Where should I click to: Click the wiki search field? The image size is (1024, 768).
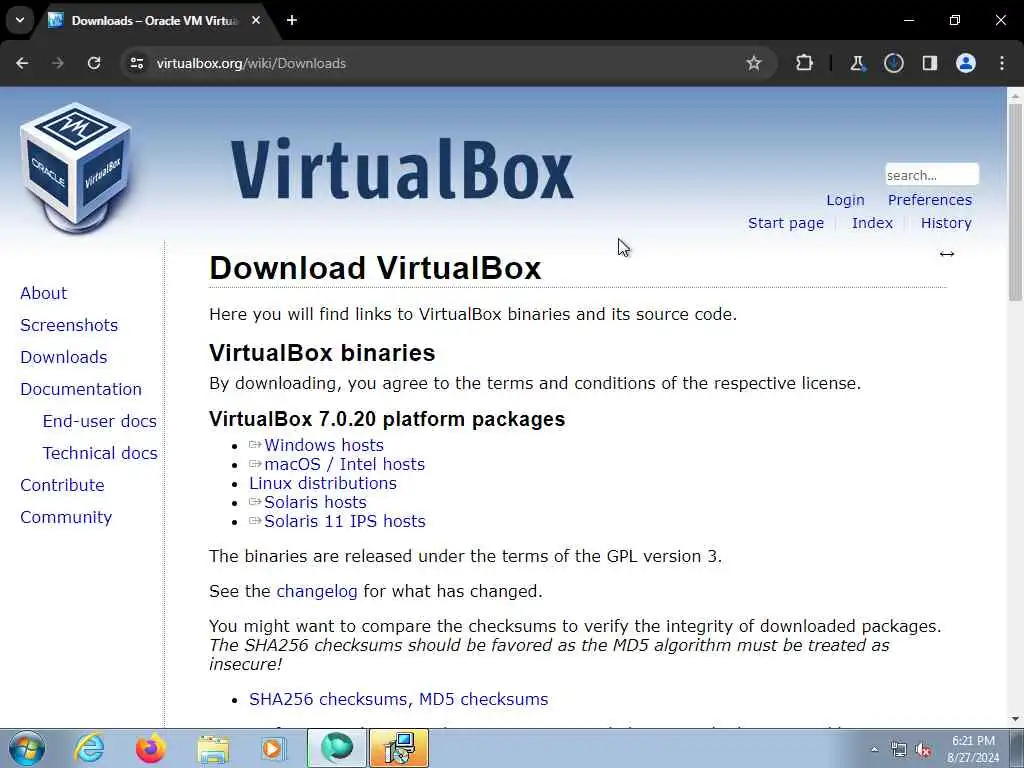[931, 175]
